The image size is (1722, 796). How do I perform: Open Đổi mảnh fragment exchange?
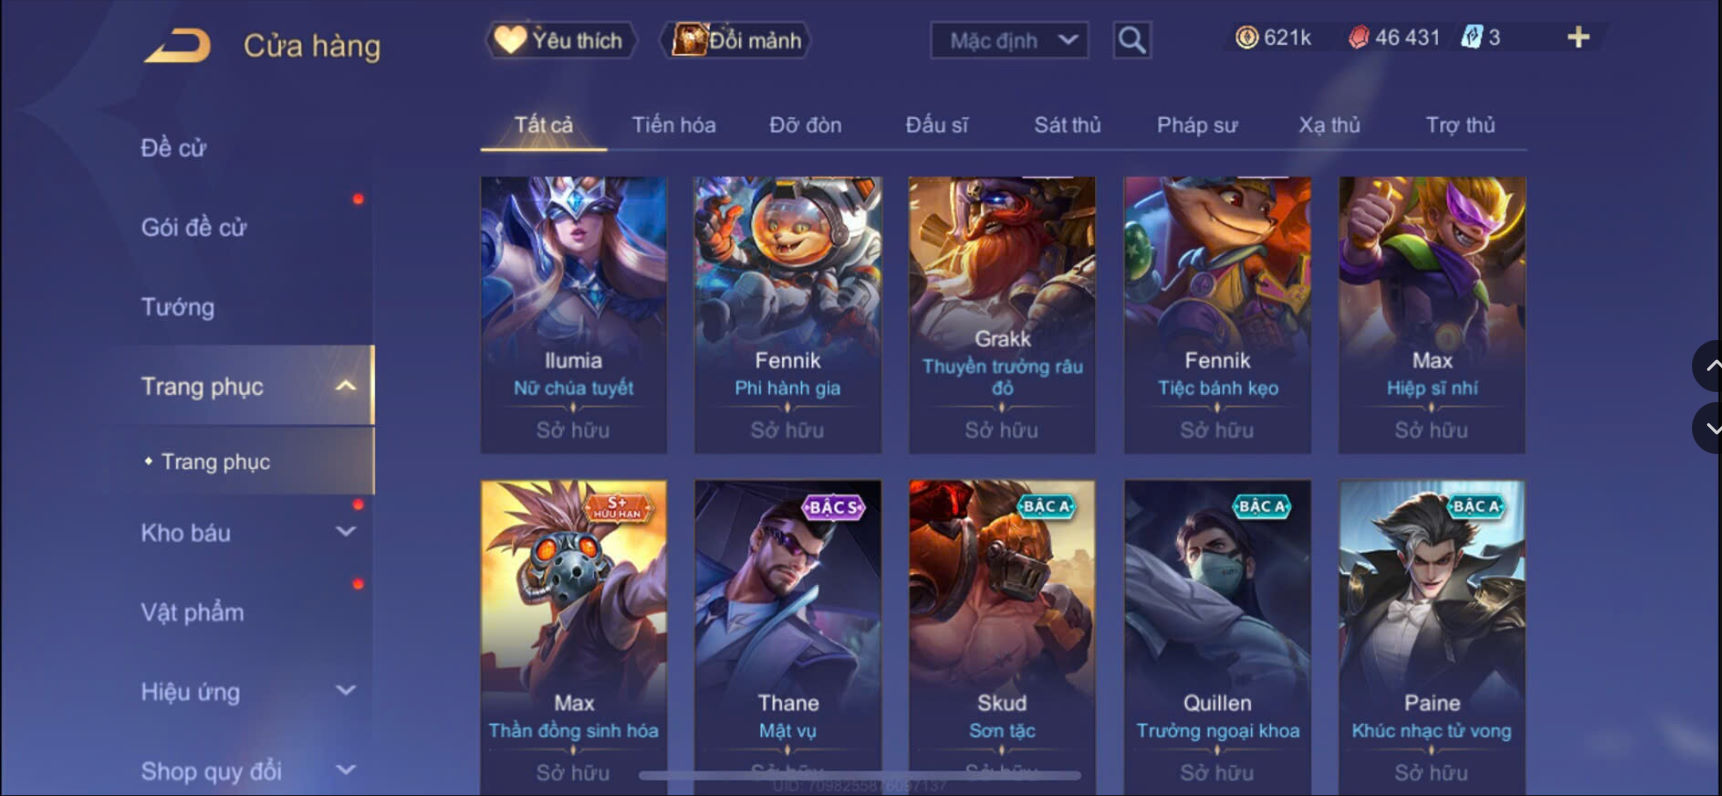coord(736,40)
